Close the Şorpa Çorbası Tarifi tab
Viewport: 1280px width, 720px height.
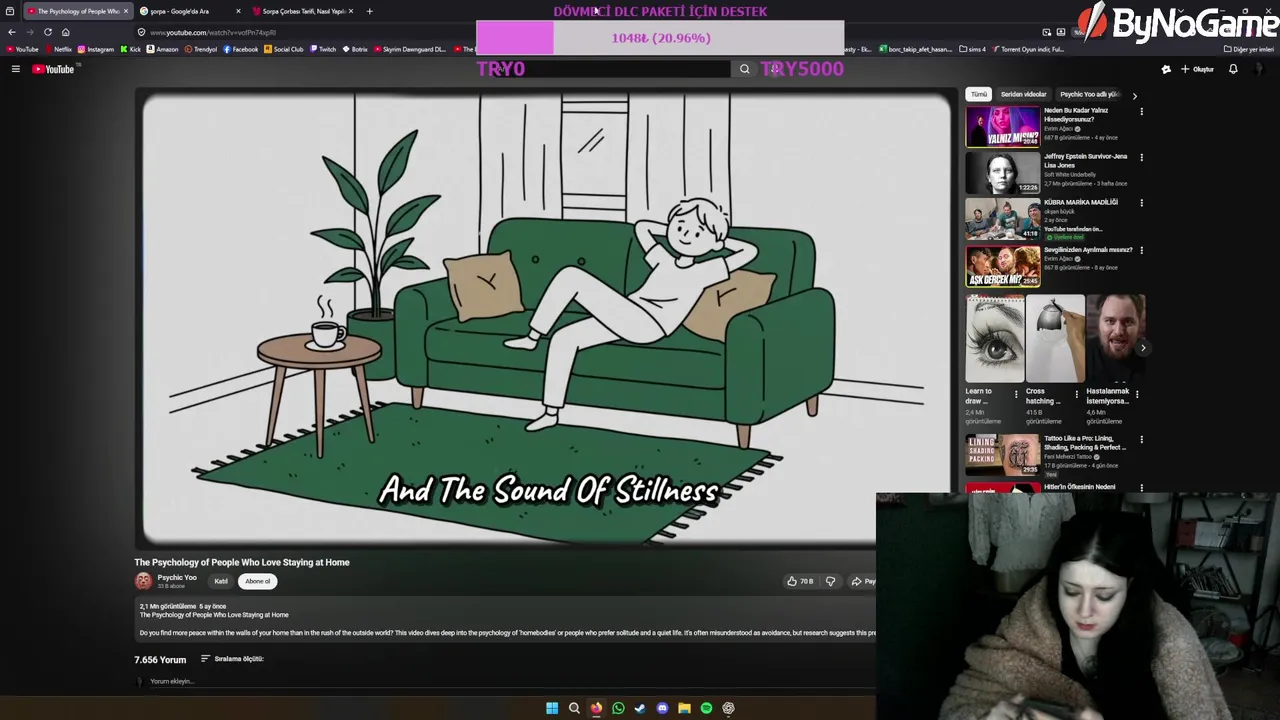[x=350, y=11]
